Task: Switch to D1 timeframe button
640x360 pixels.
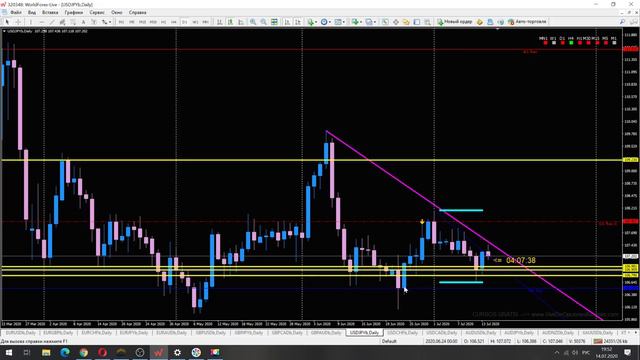Action: [184, 22]
